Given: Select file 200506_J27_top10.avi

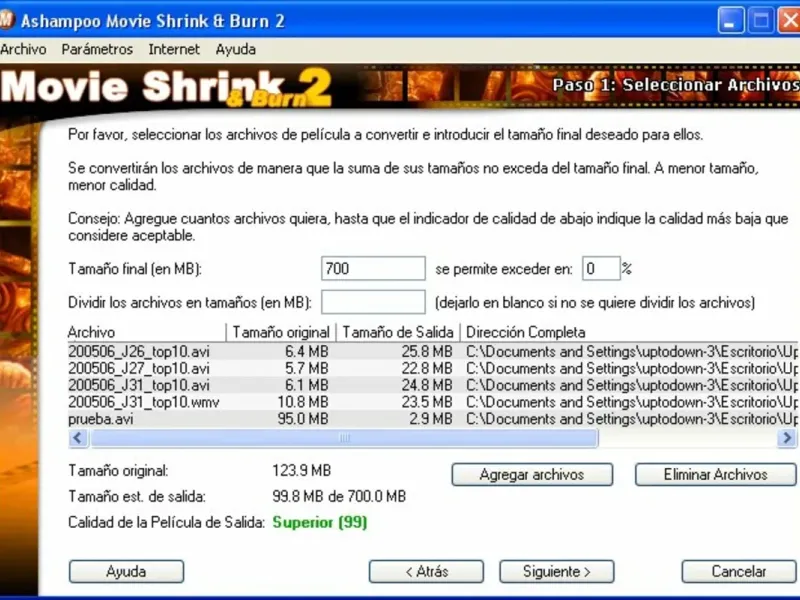Looking at the screenshot, I should click(x=139, y=368).
